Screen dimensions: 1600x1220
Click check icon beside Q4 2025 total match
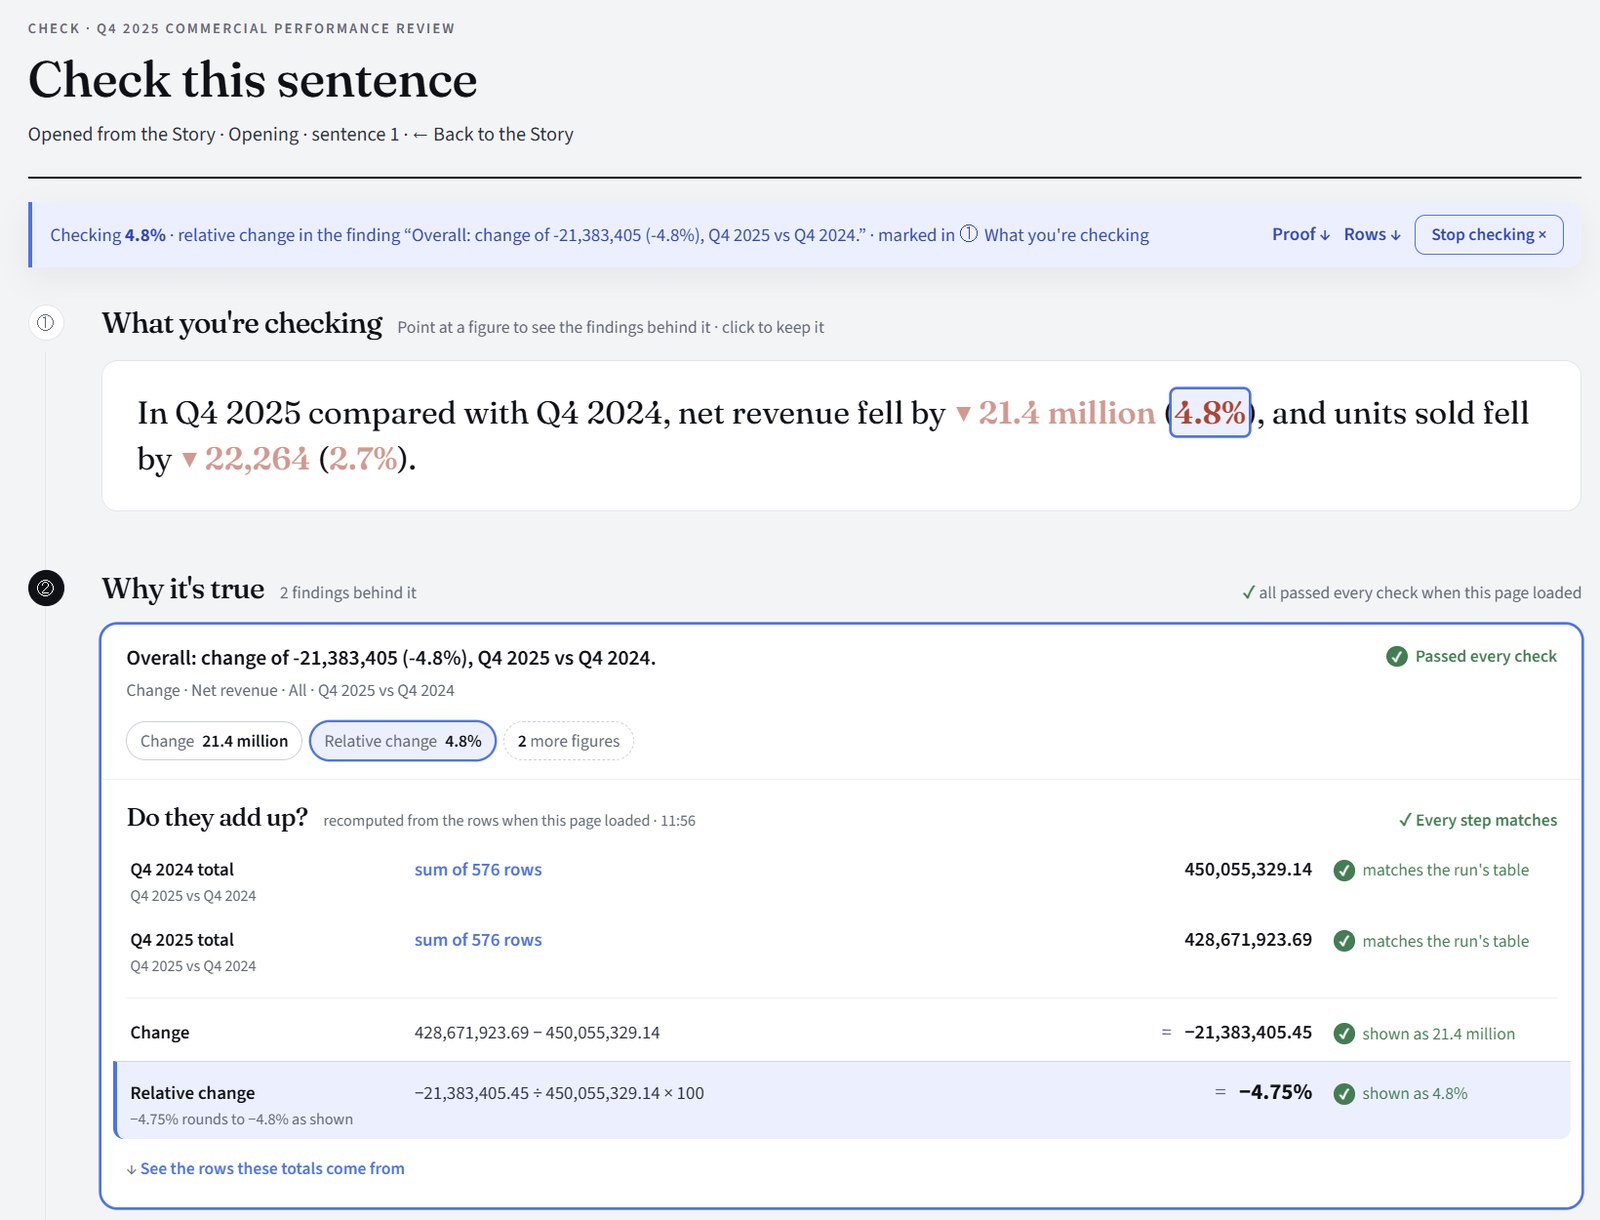1344,941
